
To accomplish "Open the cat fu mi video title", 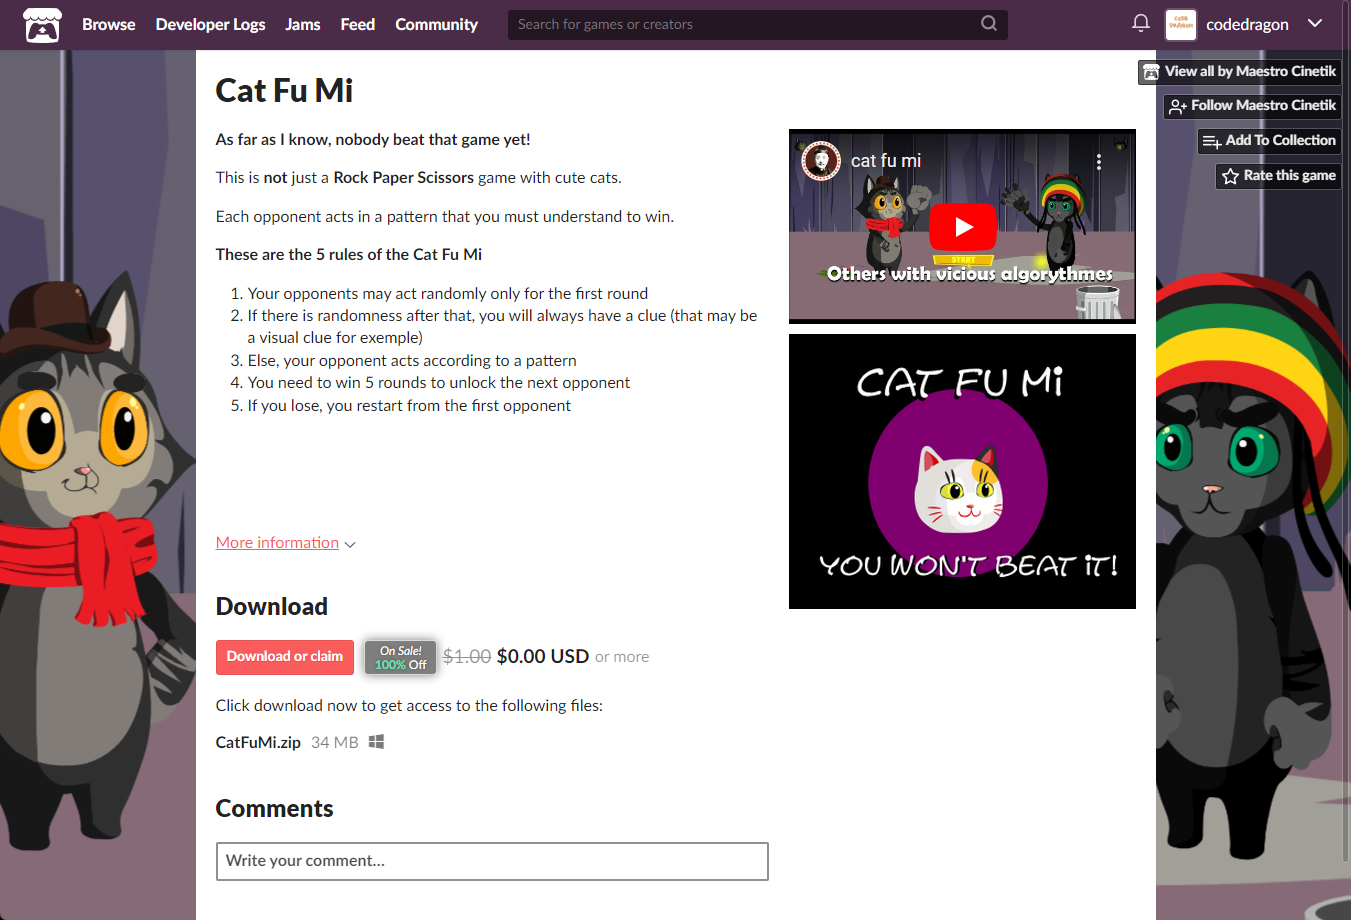I will [x=886, y=161].
